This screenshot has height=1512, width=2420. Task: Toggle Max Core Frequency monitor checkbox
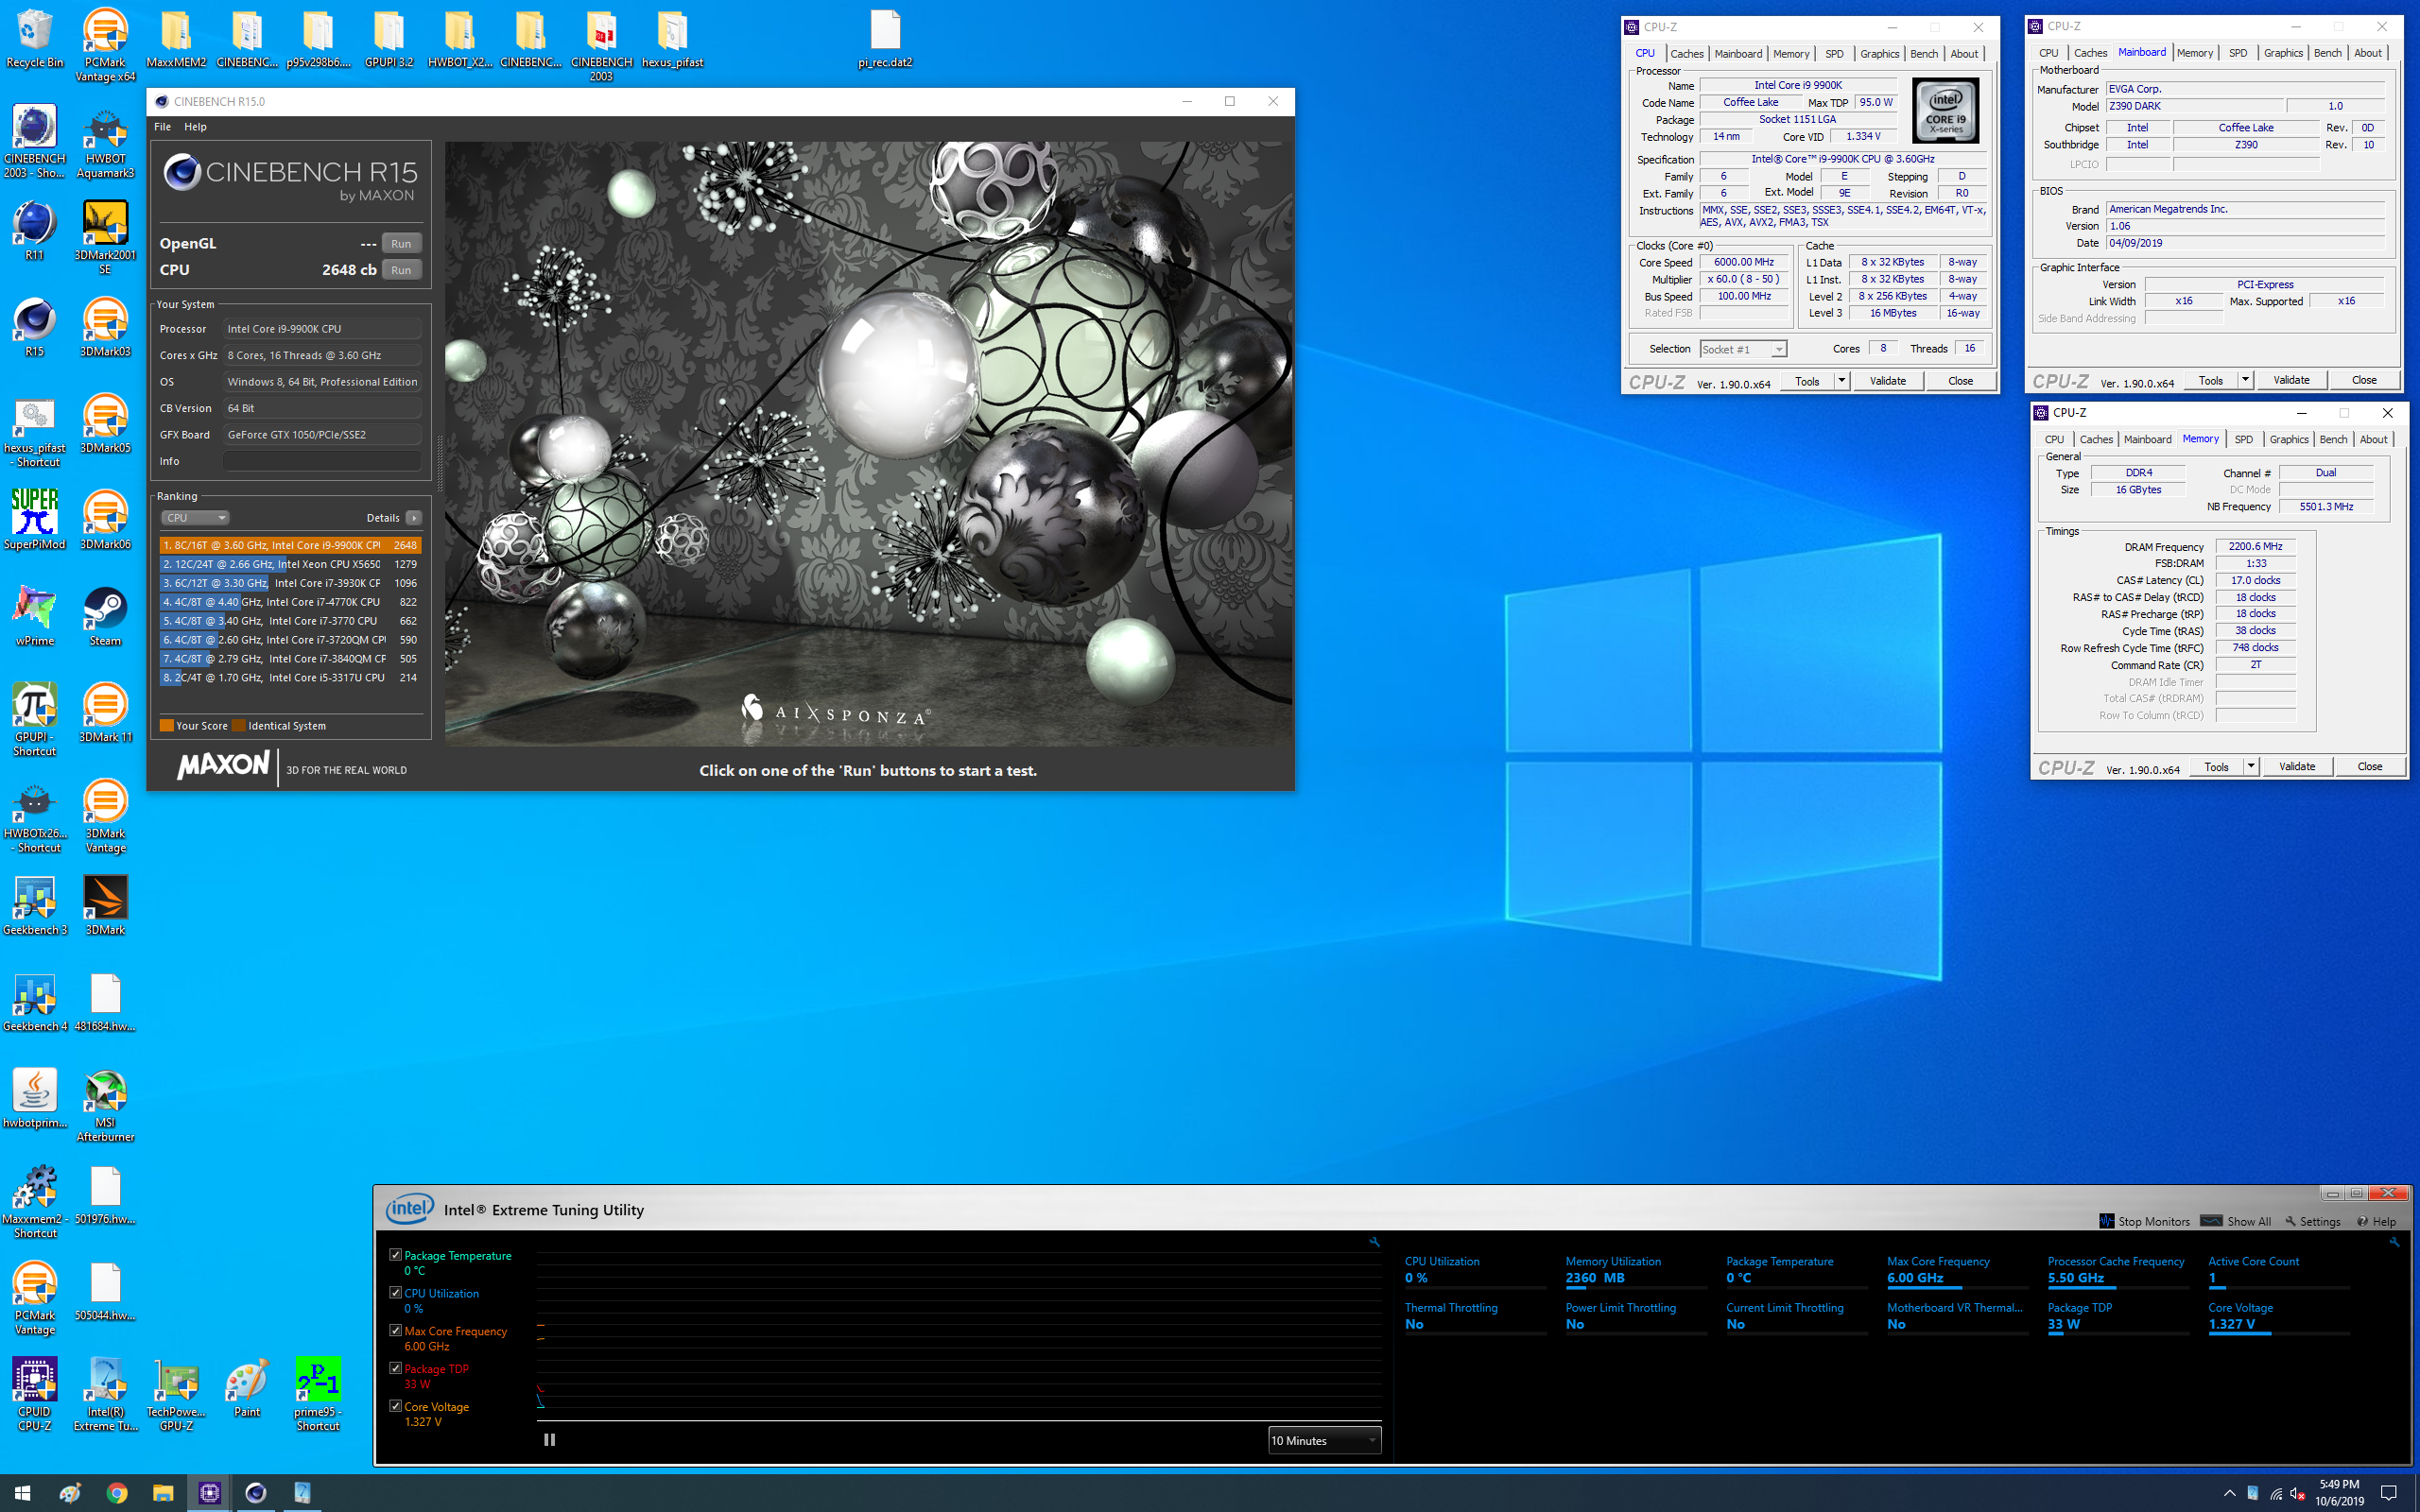tap(395, 1330)
